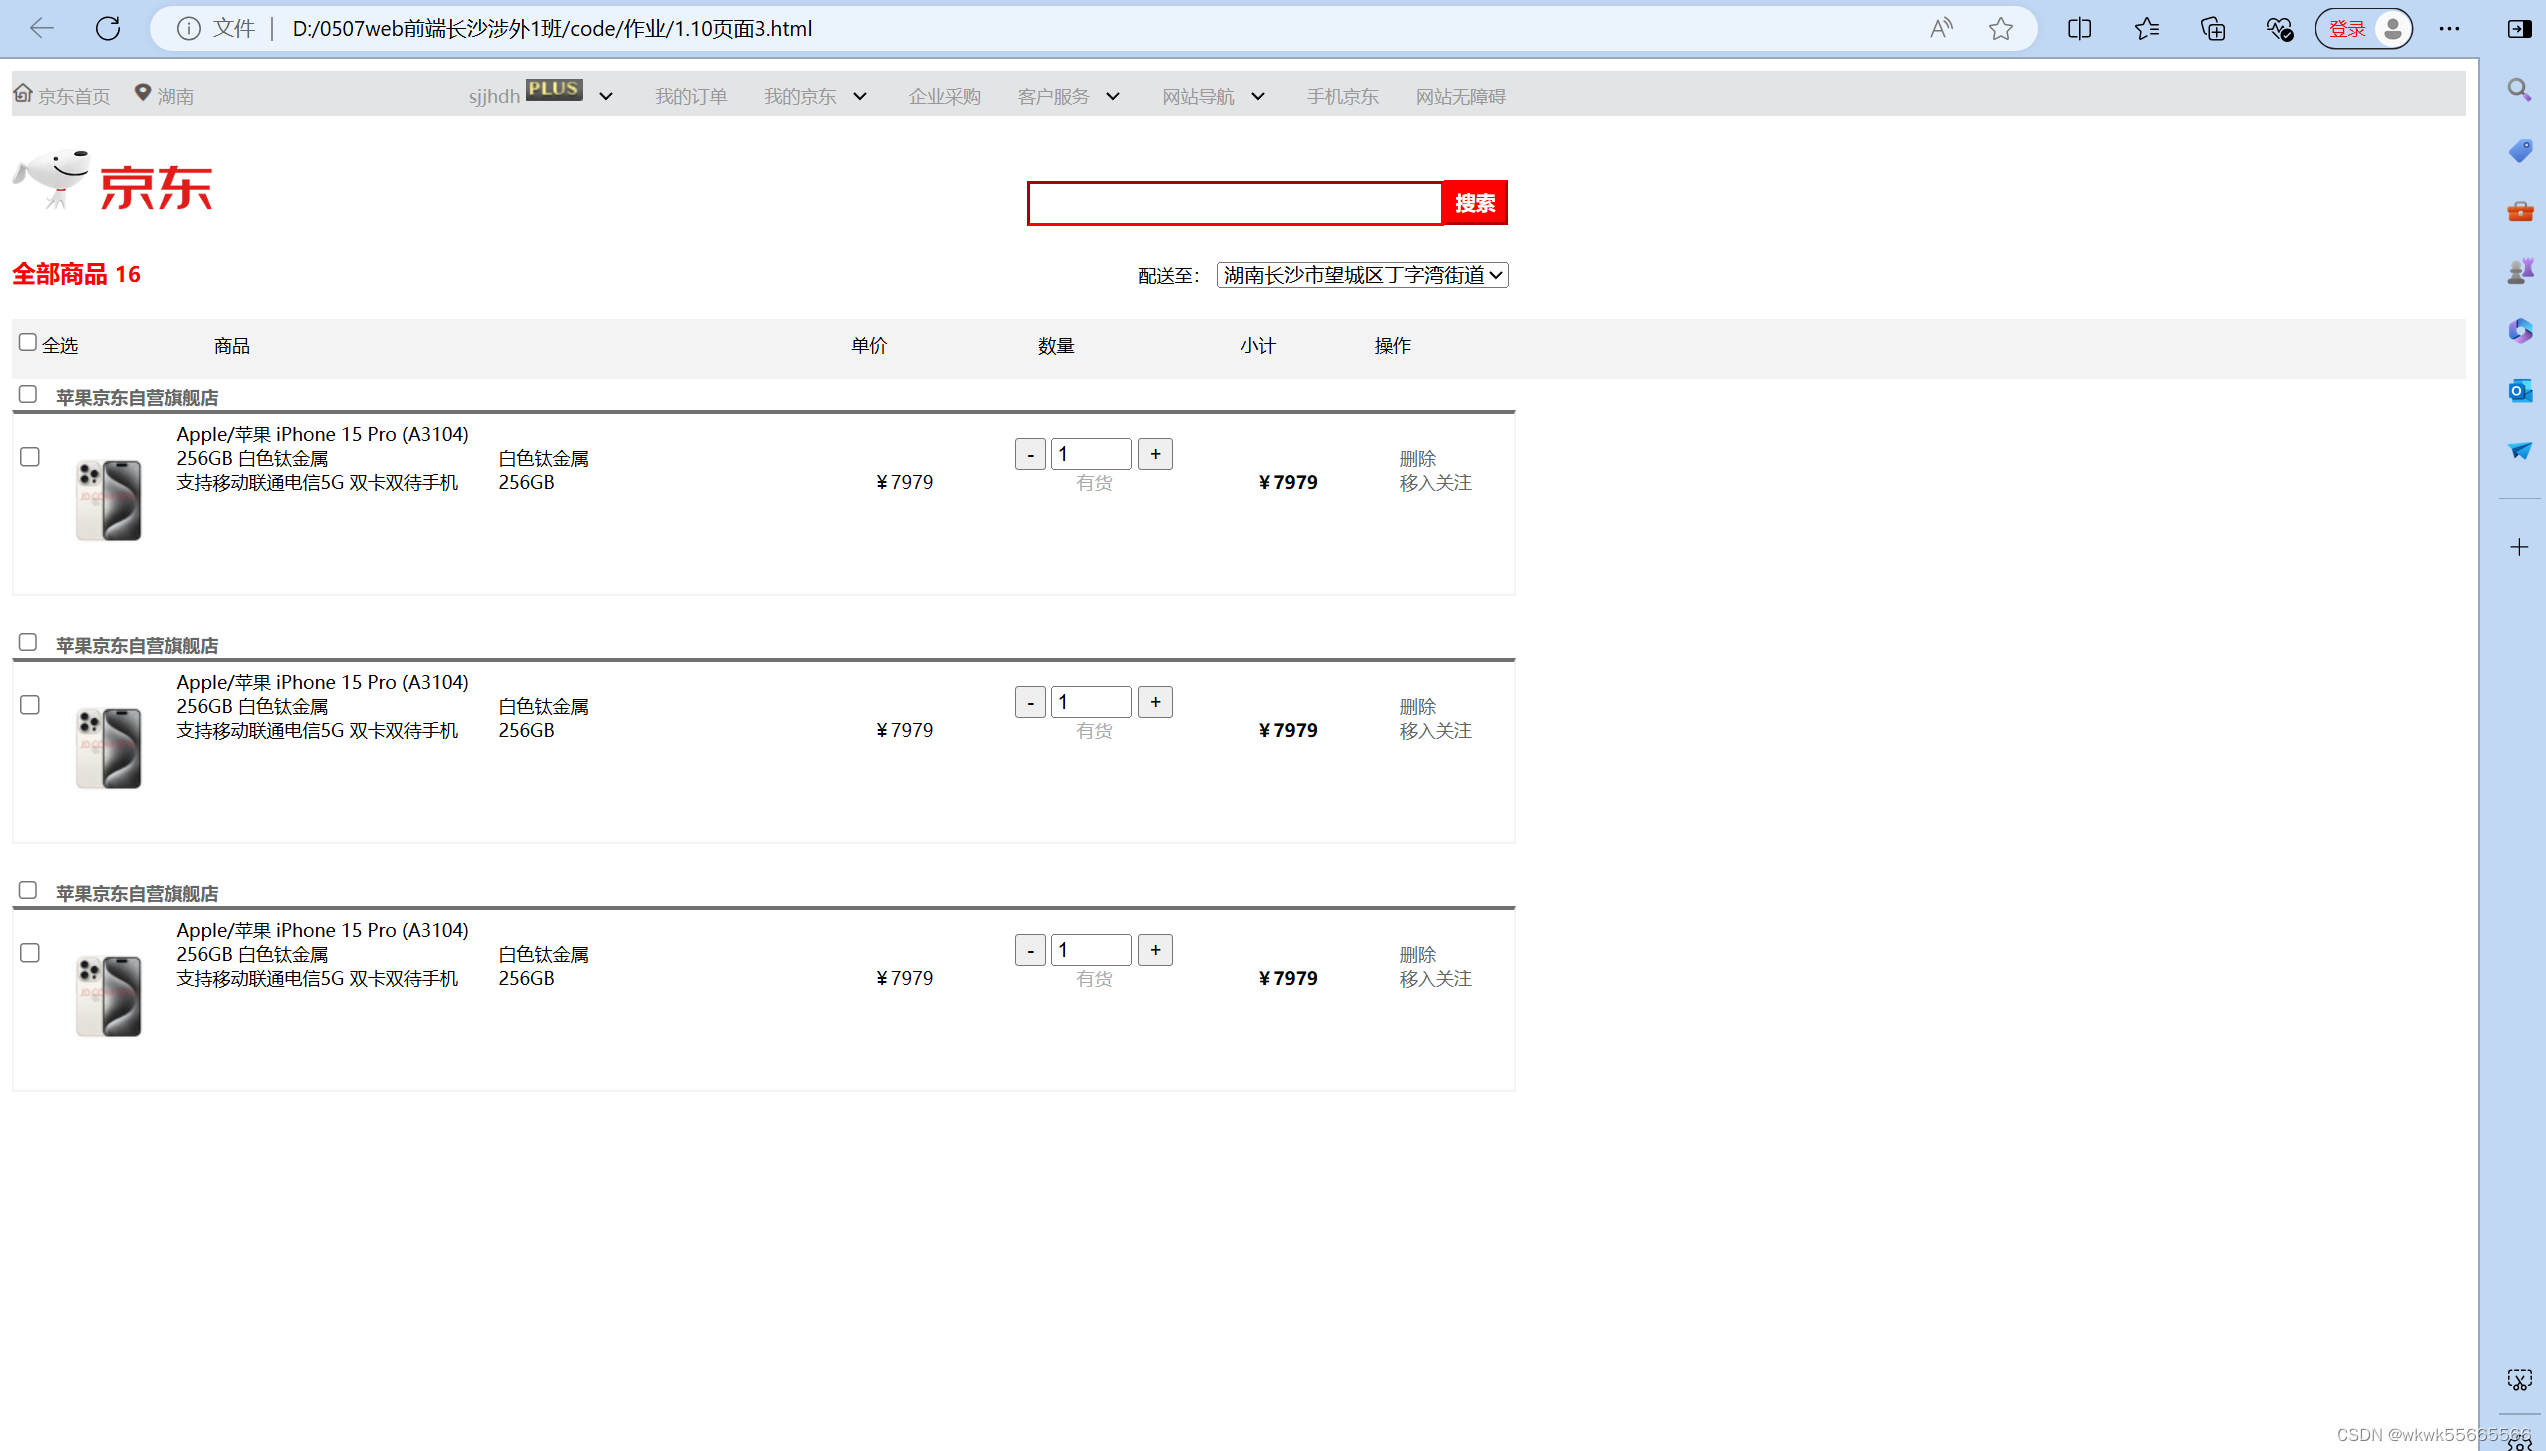Click the read aloud icon
Screen dimensions: 2546x1451
point(1940,28)
